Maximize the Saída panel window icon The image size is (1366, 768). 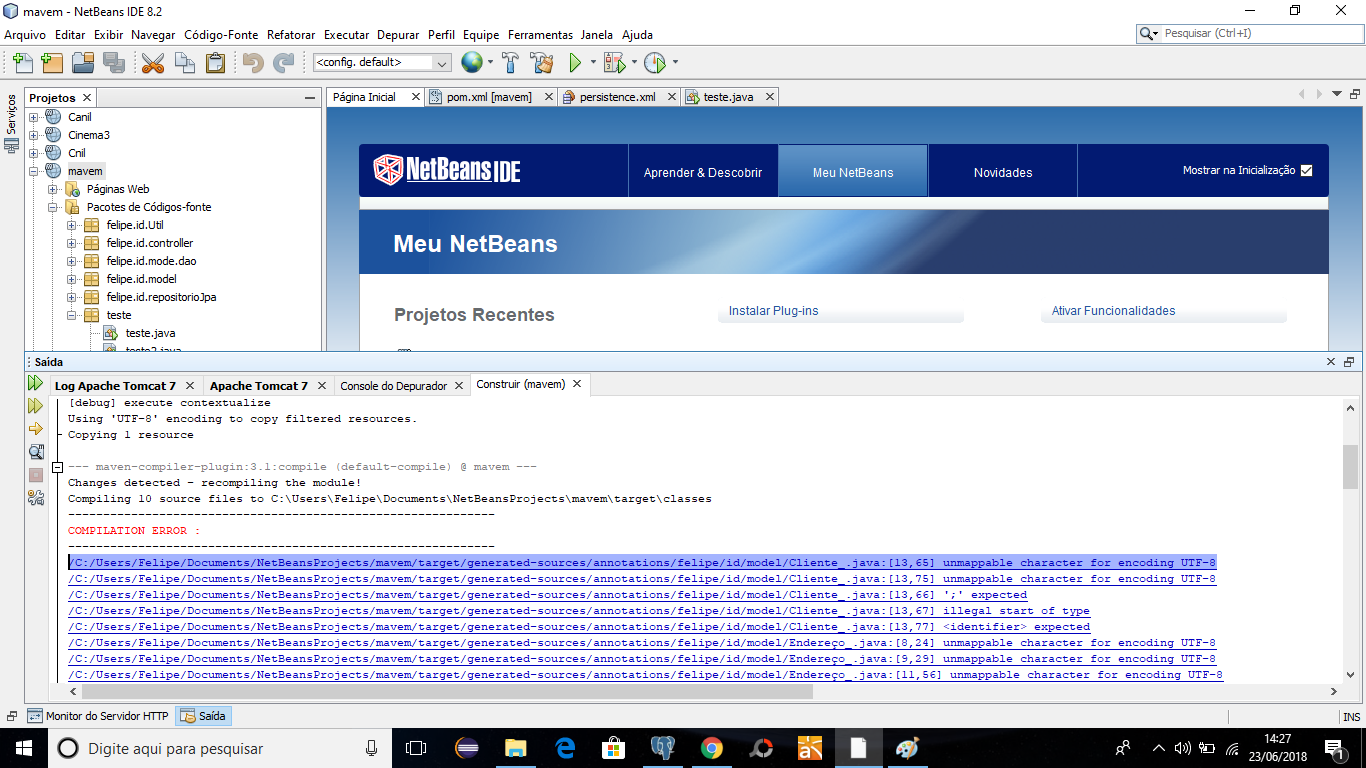click(x=1349, y=362)
